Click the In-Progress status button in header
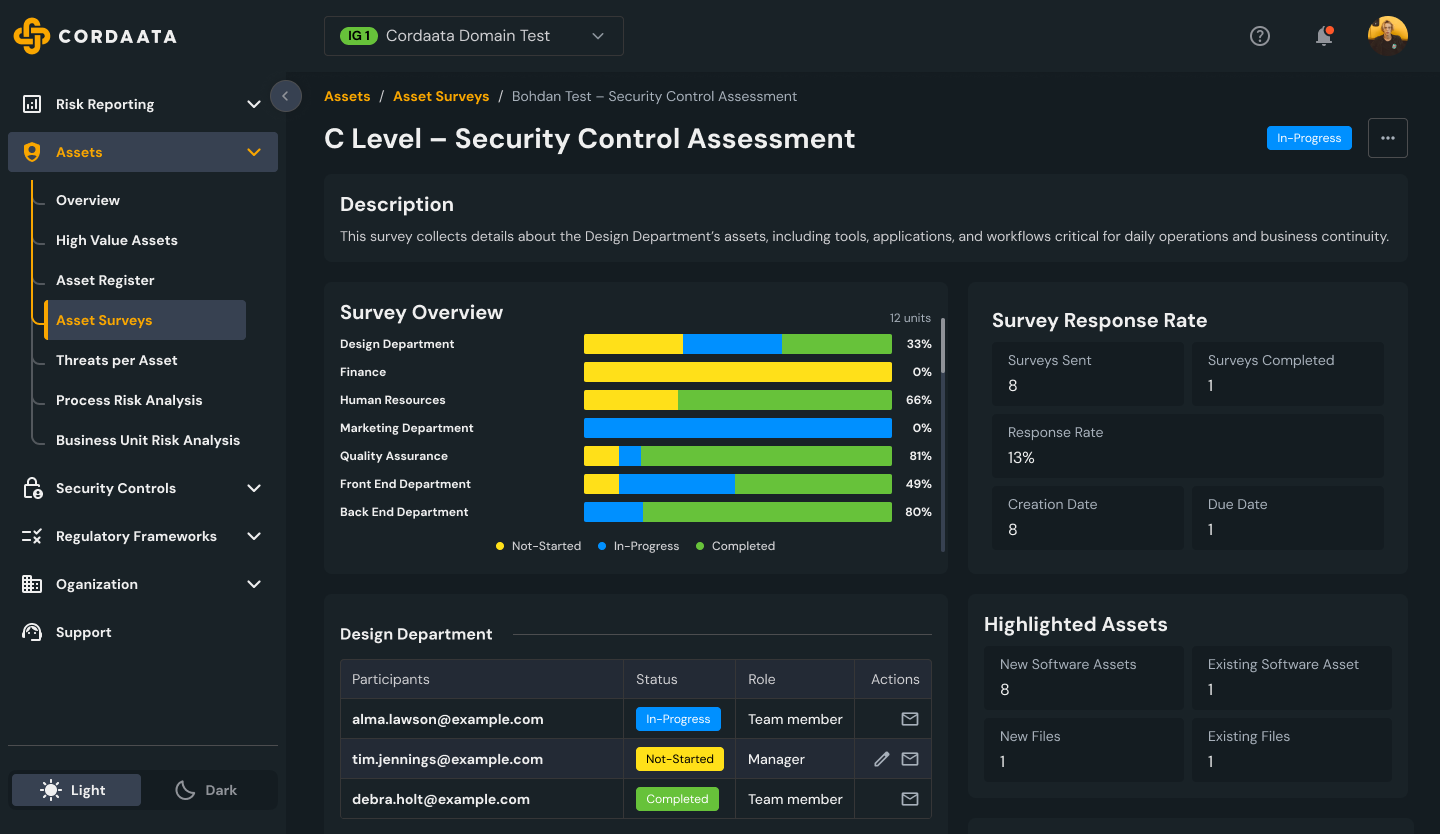1440x834 pixels. [1308, 138]
